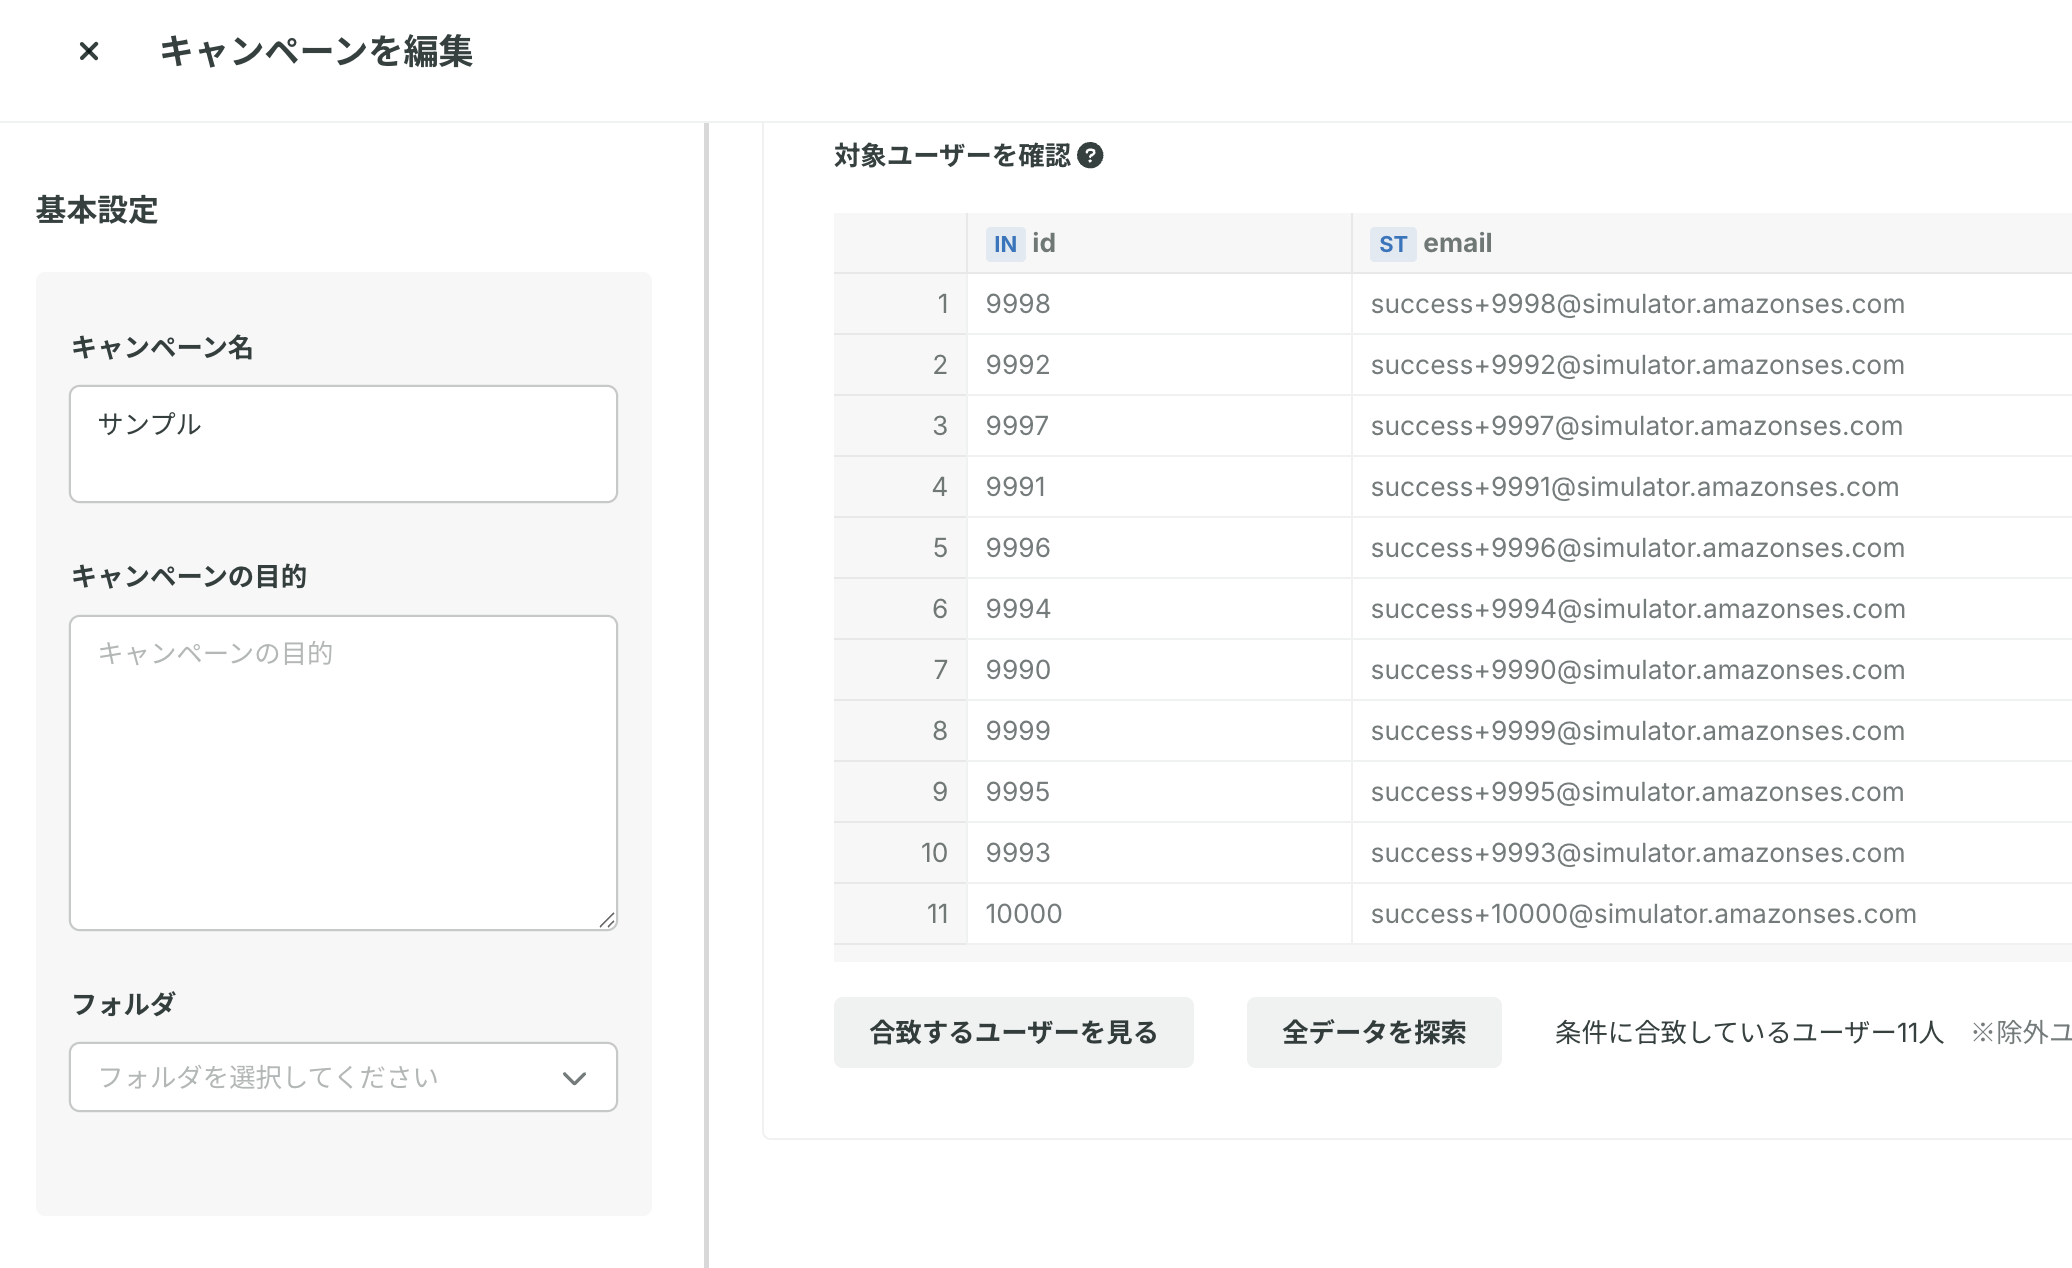Viewport: 2072px width, 1268px height.
Task: Click email success+9992@simulator.amazonses.com cell
Action: (x=1637, y=365)
